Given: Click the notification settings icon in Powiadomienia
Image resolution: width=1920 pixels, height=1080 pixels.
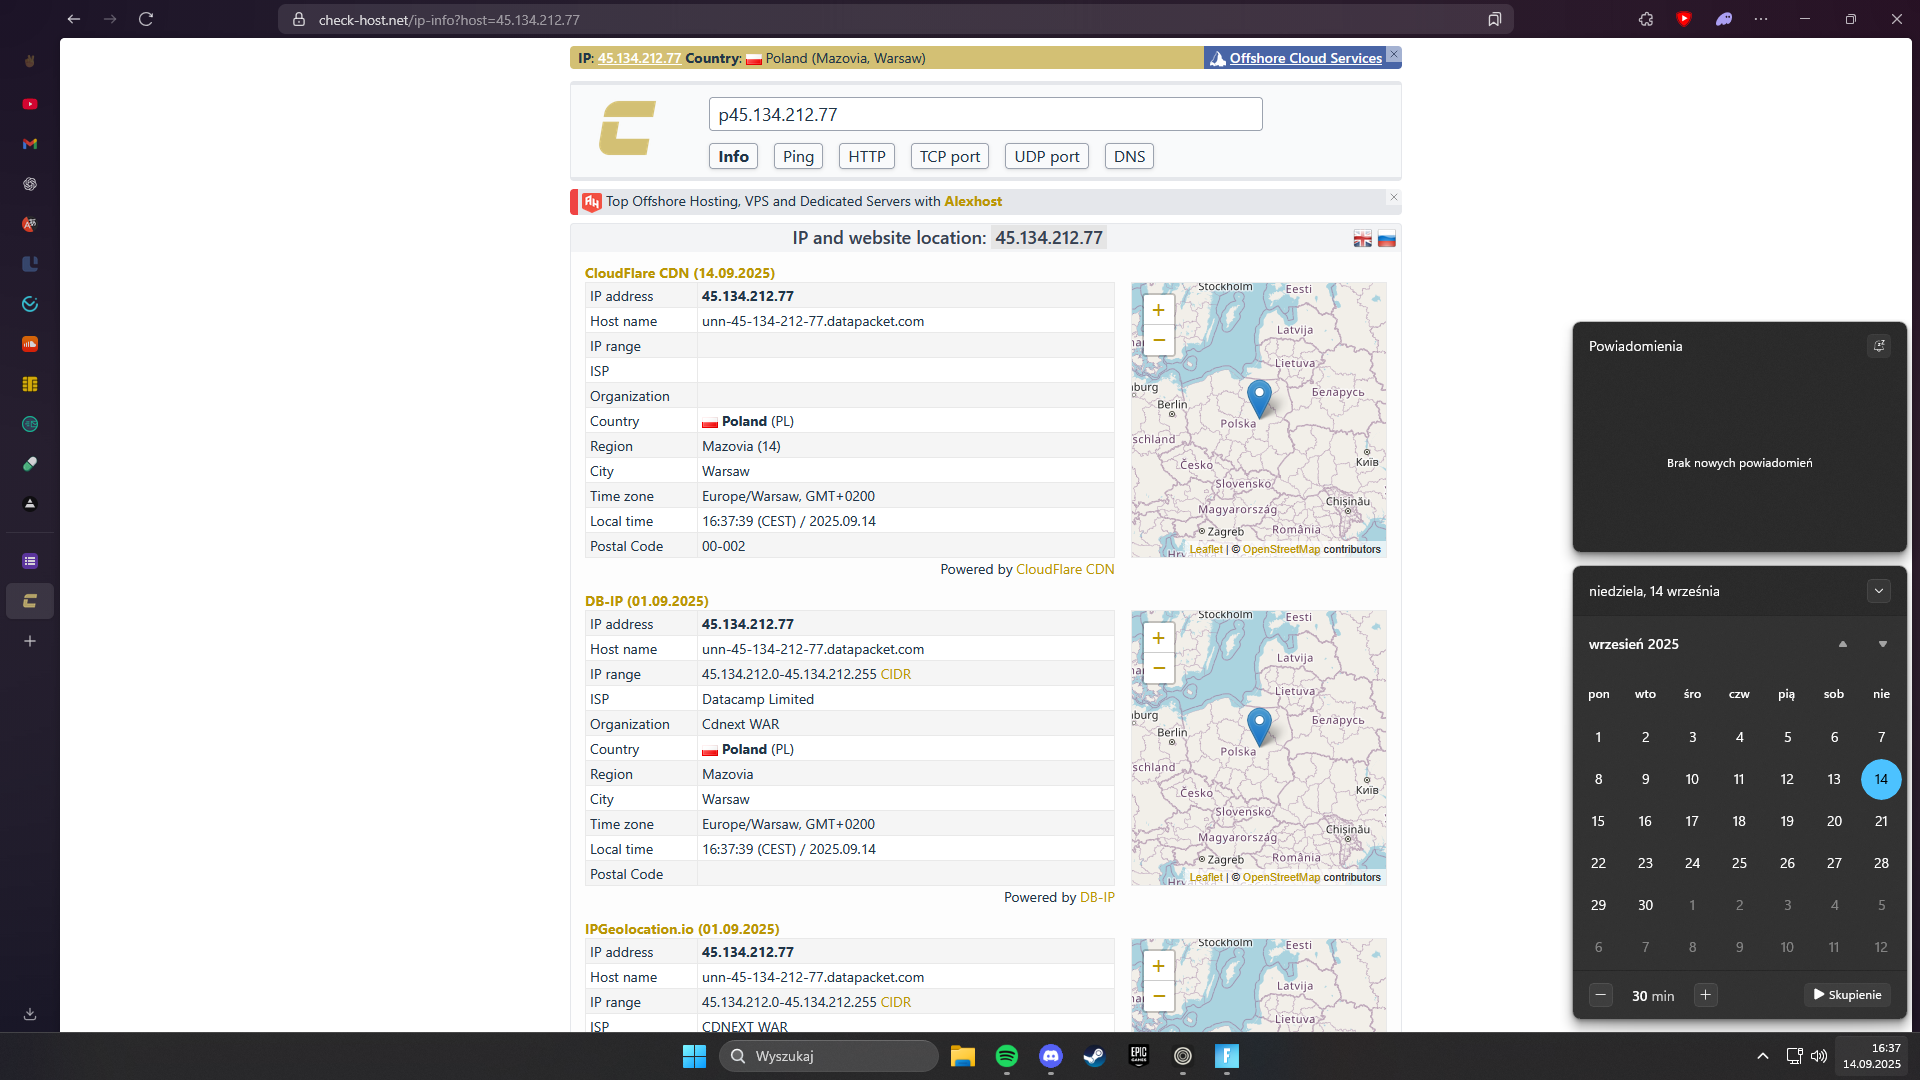Looking at the screenshot, I should click(1879, 346).
